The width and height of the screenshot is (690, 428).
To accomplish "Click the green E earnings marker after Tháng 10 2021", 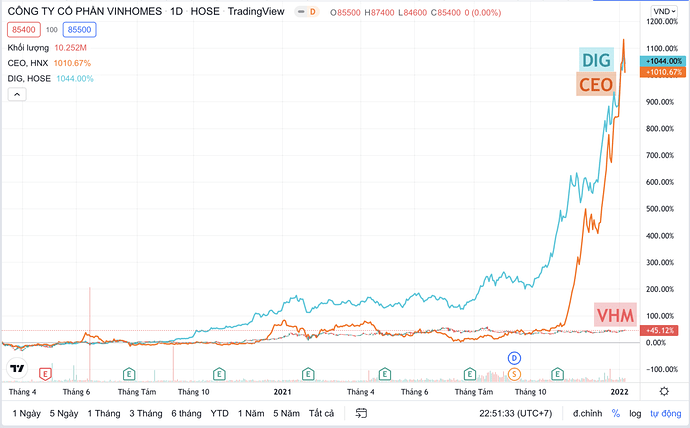I will coord(557,374).
